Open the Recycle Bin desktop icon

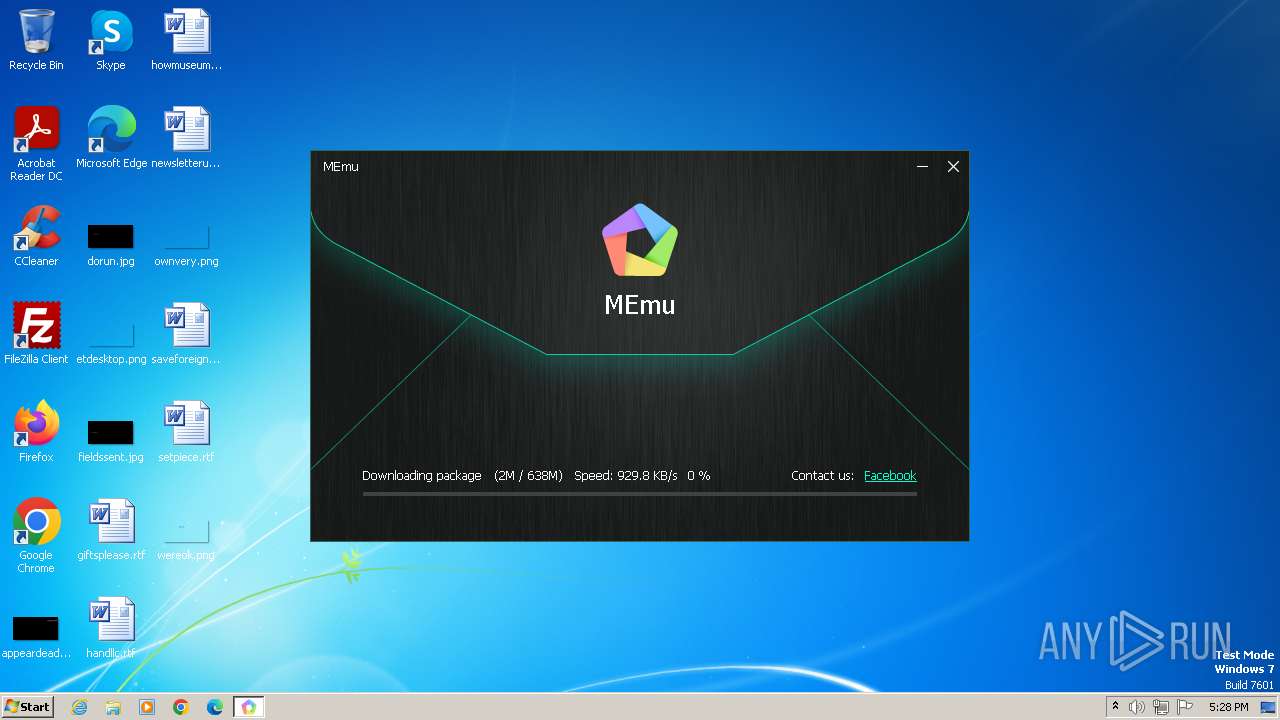pos(36,40)
